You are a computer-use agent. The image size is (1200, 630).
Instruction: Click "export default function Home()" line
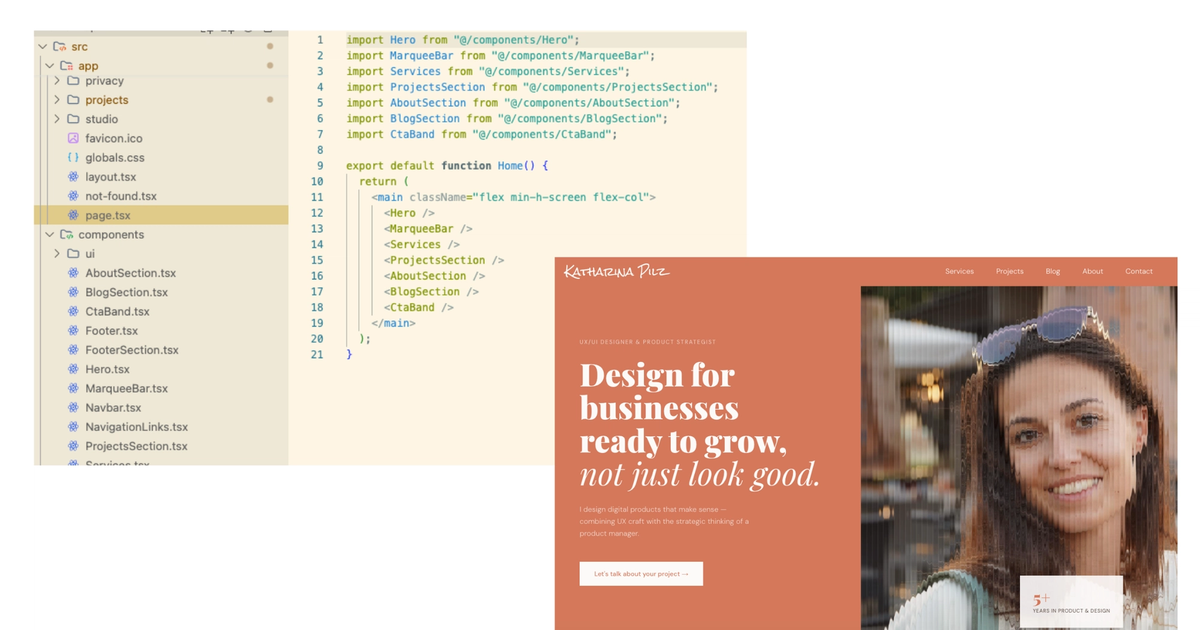pyautogui.click(x=447, y=166)
